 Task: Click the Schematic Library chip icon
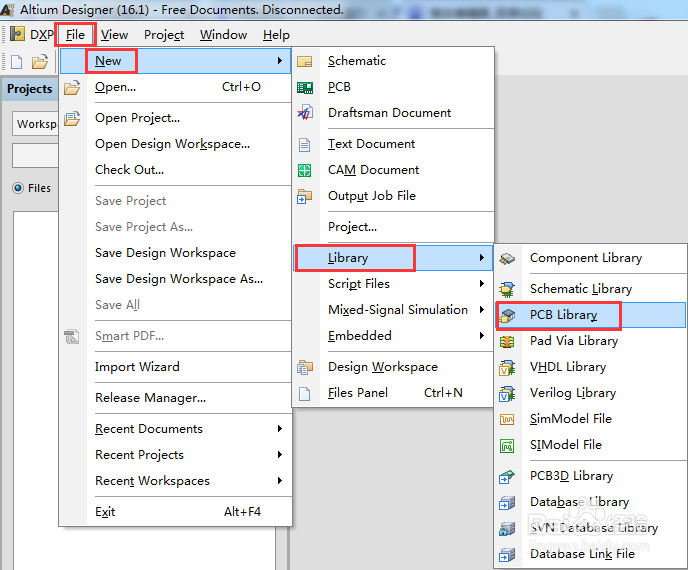click(x=507, y=289)
